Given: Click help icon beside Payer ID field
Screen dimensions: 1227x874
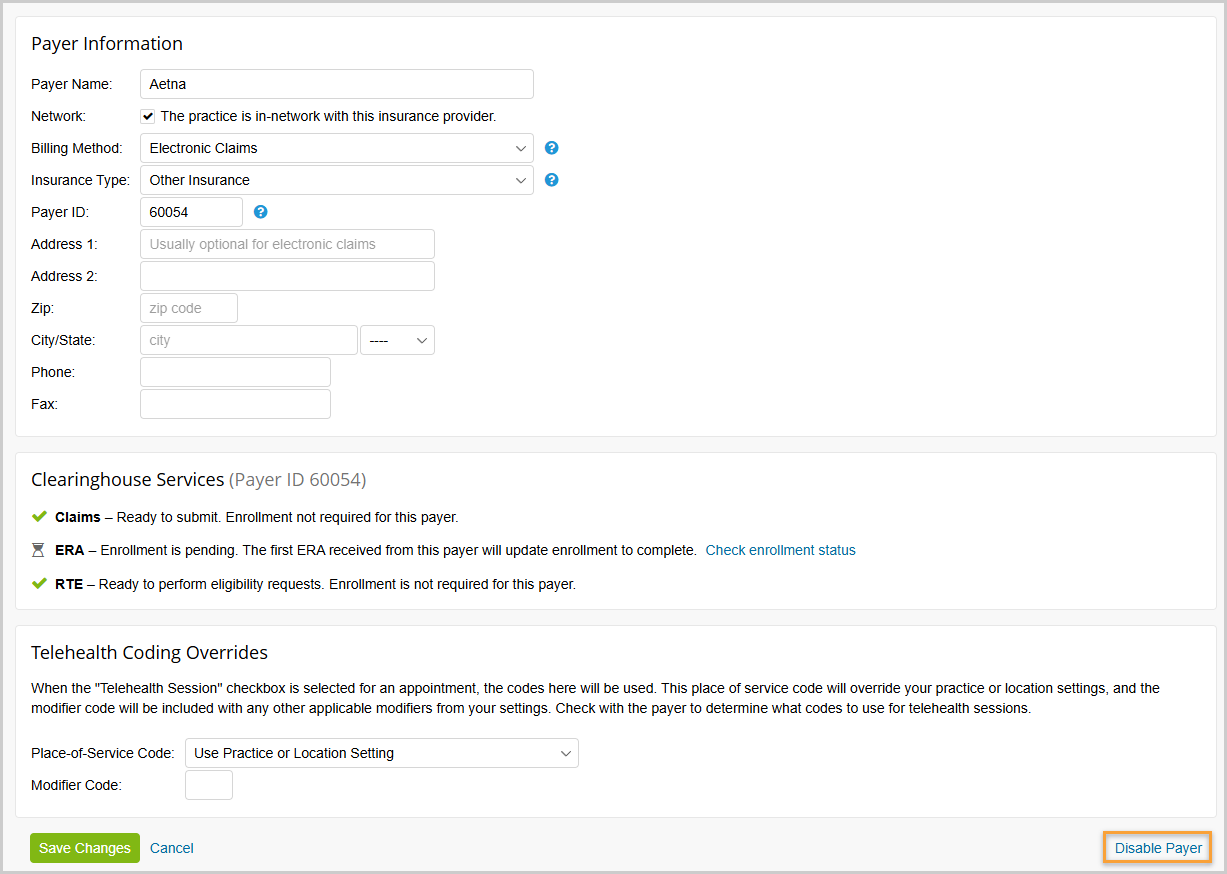Looking at the screenshot, I should tap(261, 212).
